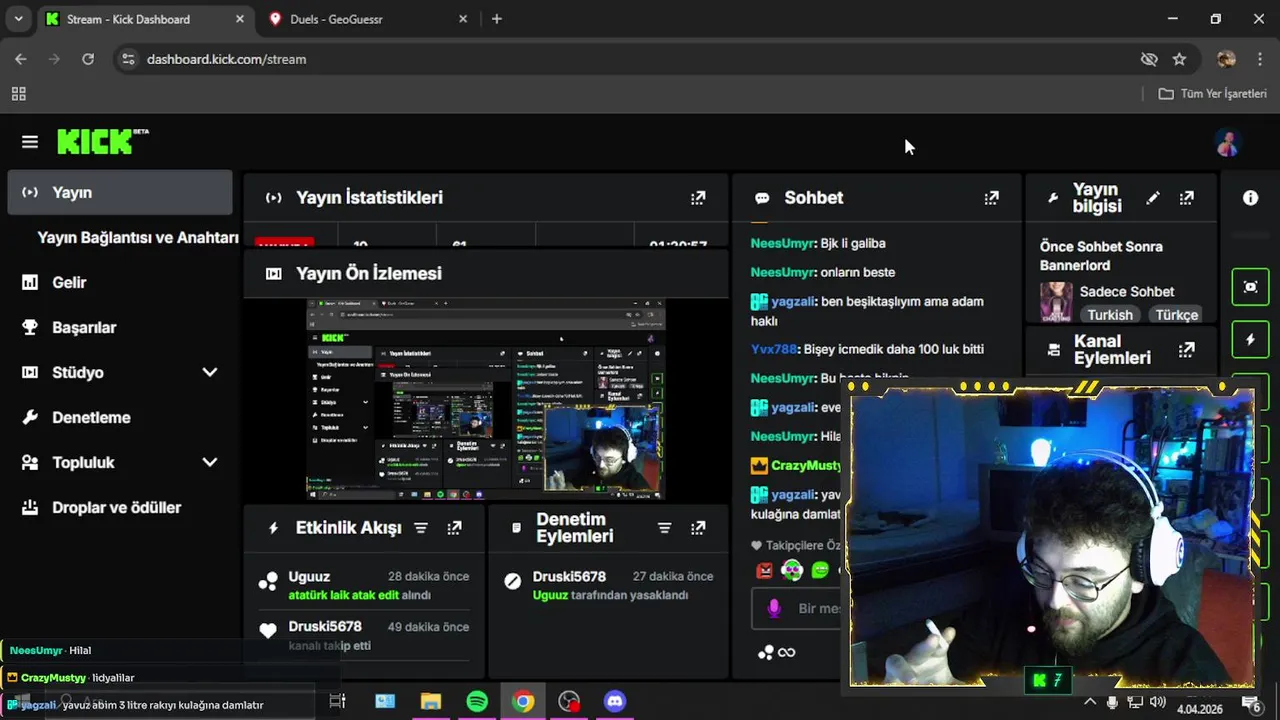Open the Sadece Sohbet category link
The image size is (1280, 720).
pyautogui.click(x=1127, y=292)
